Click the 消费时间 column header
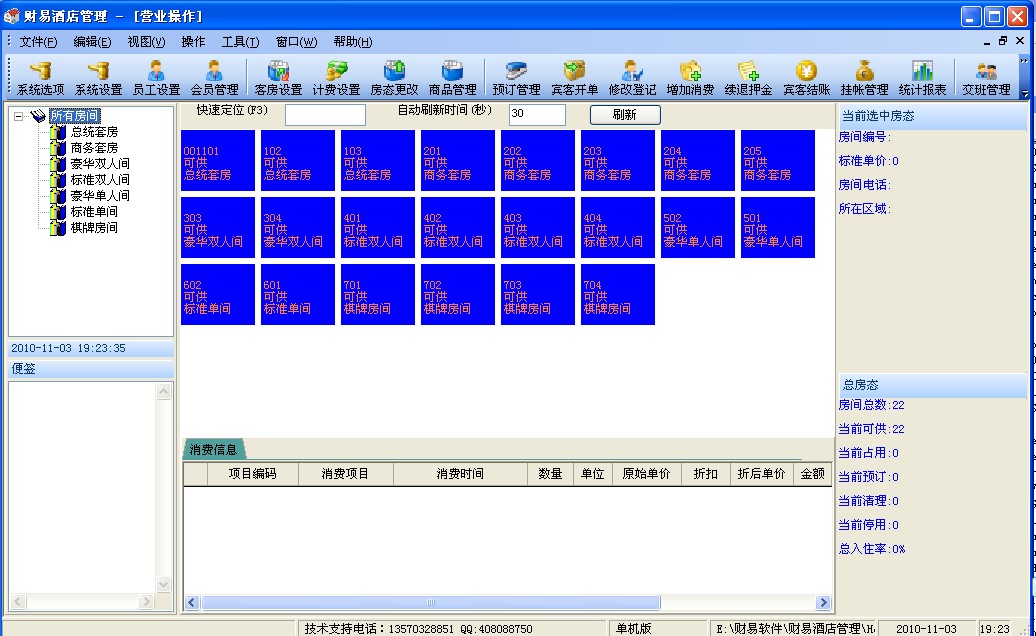 pyautogui.click(x=460, y=474)
